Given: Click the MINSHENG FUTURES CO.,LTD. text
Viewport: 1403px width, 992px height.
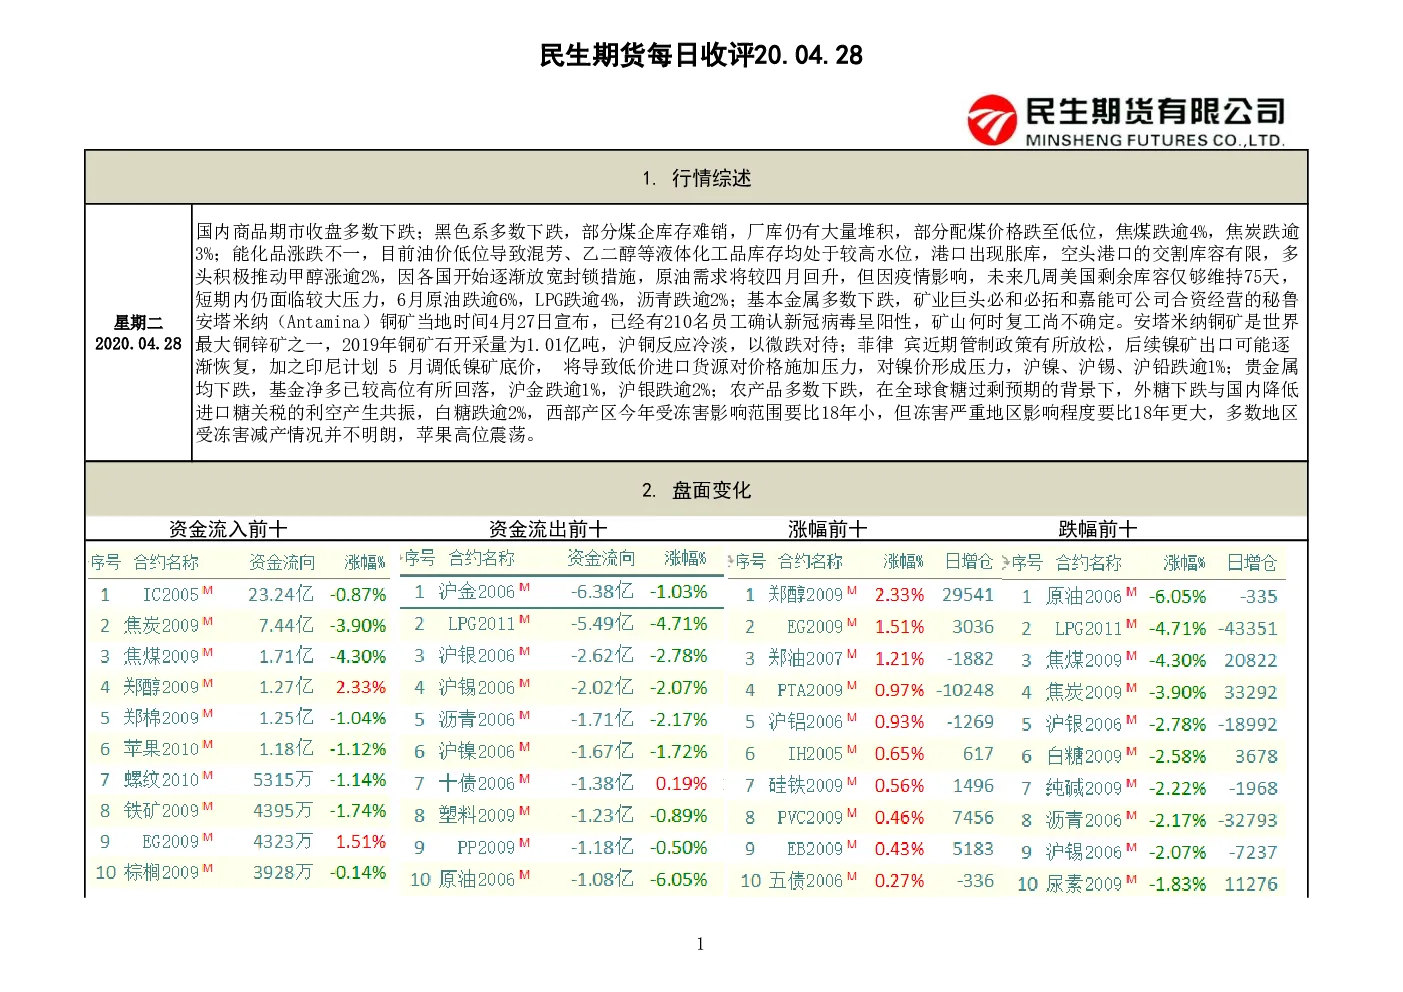Looking at the screenshot, I should [1155, 140].
